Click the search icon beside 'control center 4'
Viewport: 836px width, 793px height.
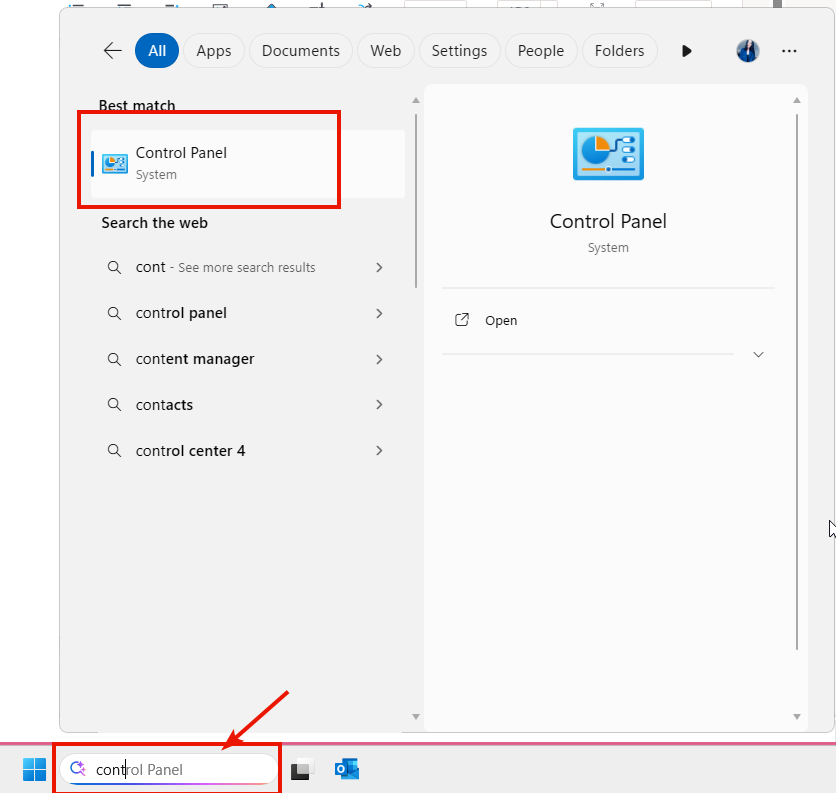(114, 451)
